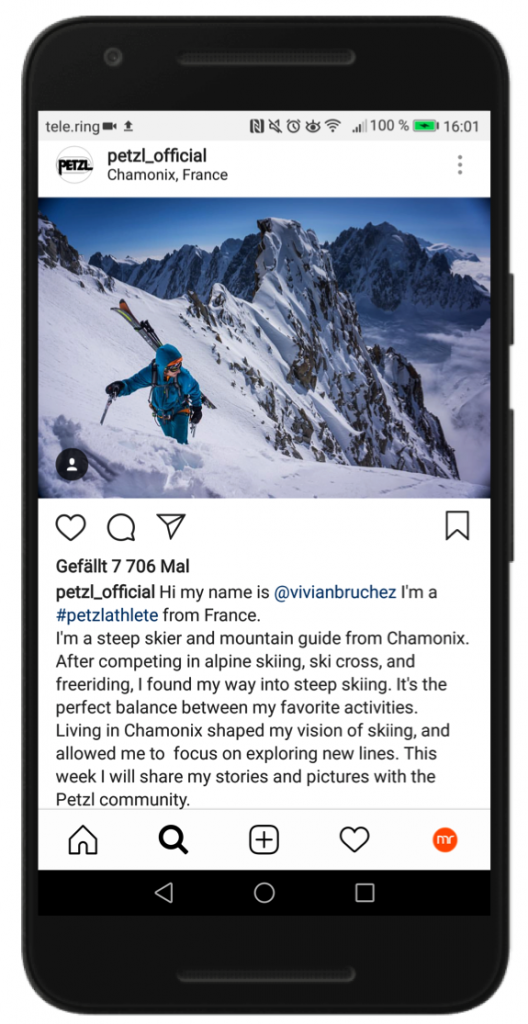This screenshot has width=528, height=1024.
Task: Open recent apps with square button
Action: coord(365,893)
